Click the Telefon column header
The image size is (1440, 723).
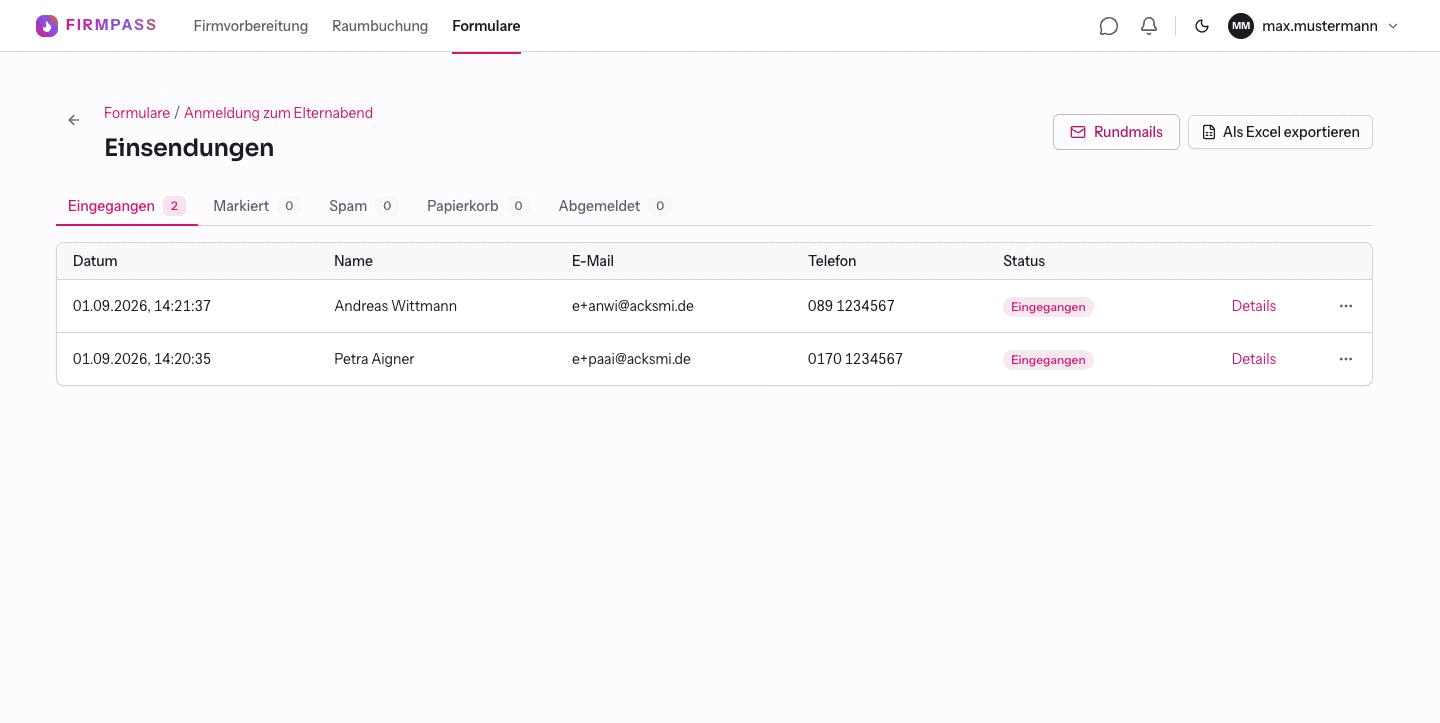(832, 261)
